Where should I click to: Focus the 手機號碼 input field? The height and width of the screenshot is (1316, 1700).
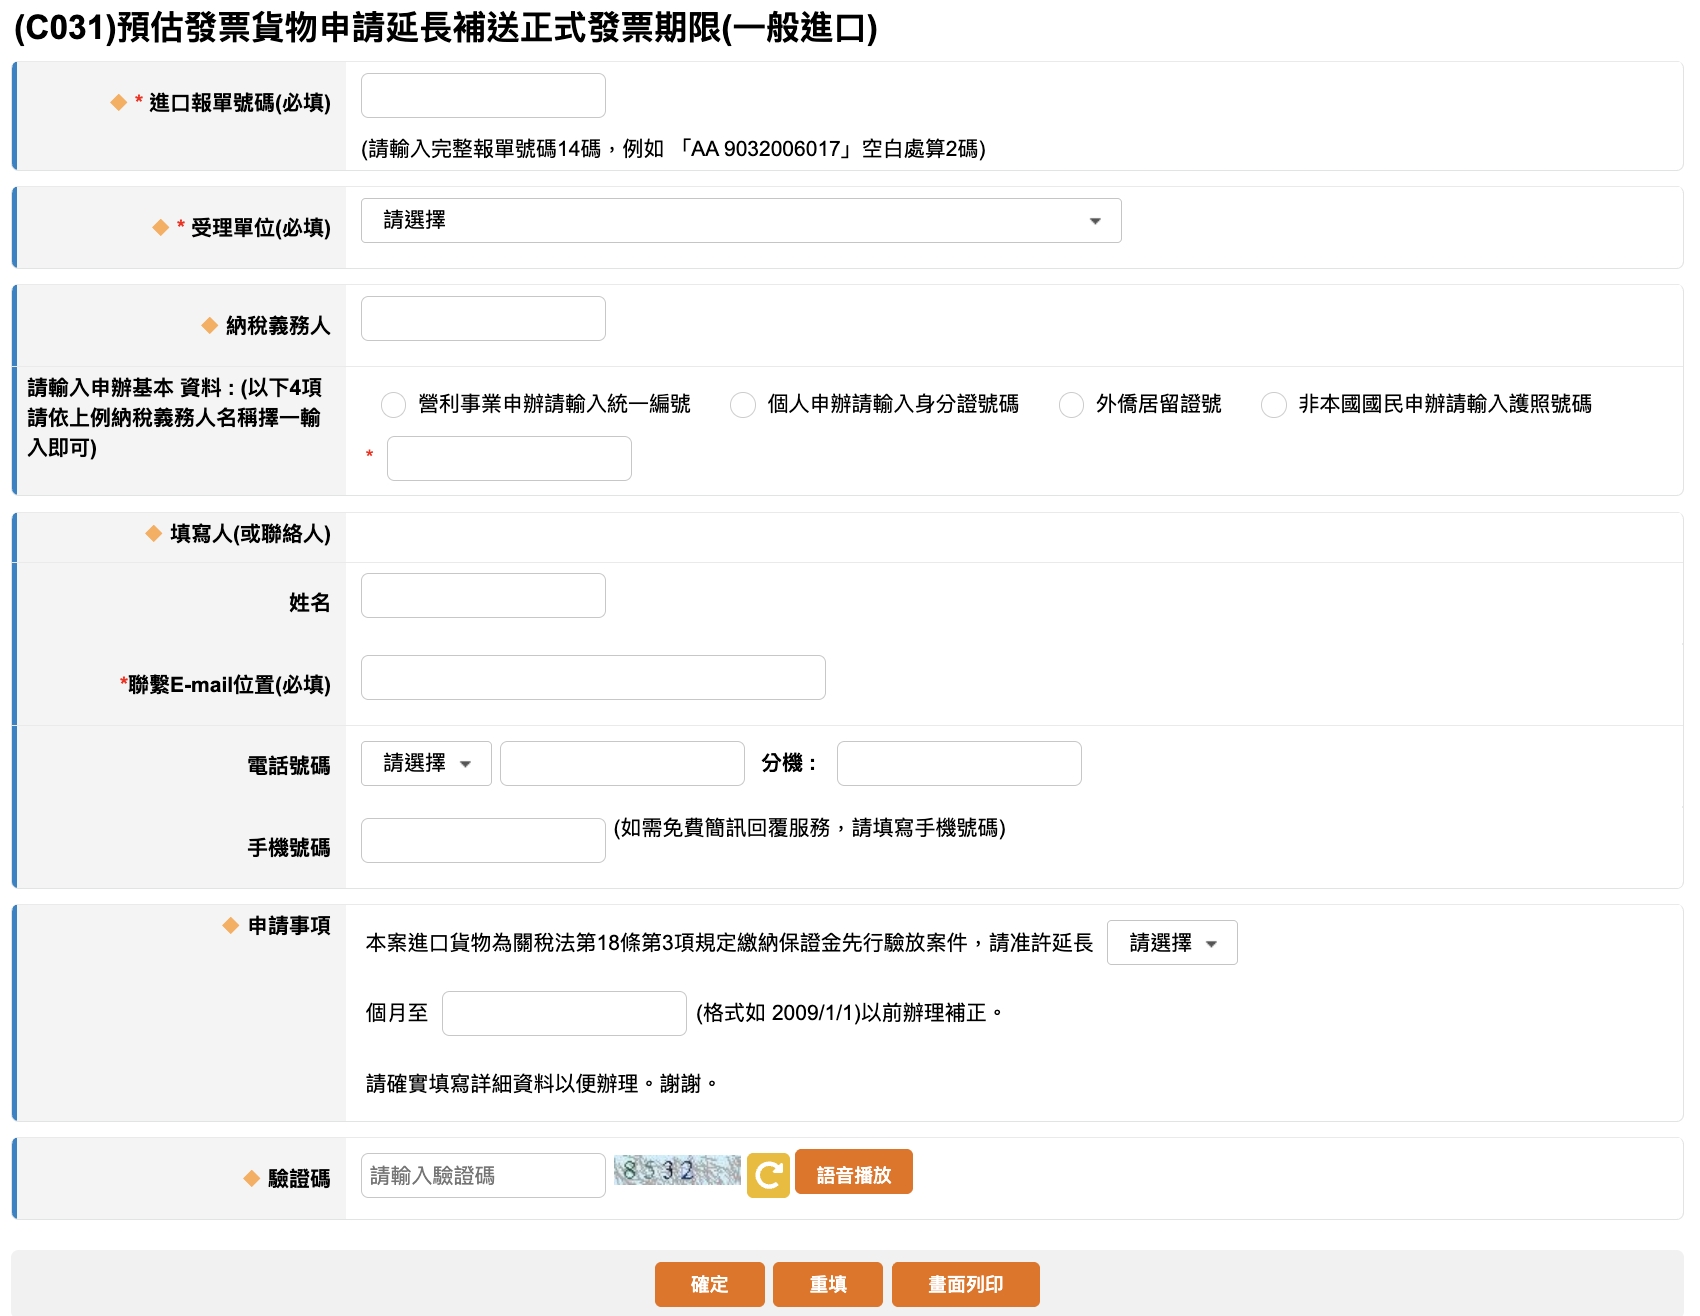tap(483, 840)
